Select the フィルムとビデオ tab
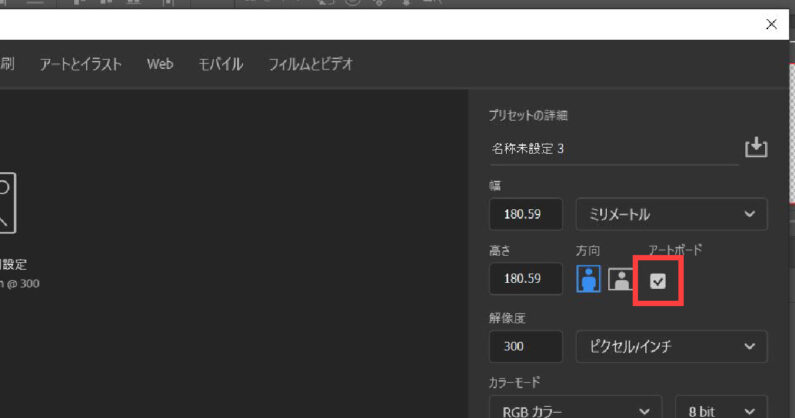 pos(310,64)
